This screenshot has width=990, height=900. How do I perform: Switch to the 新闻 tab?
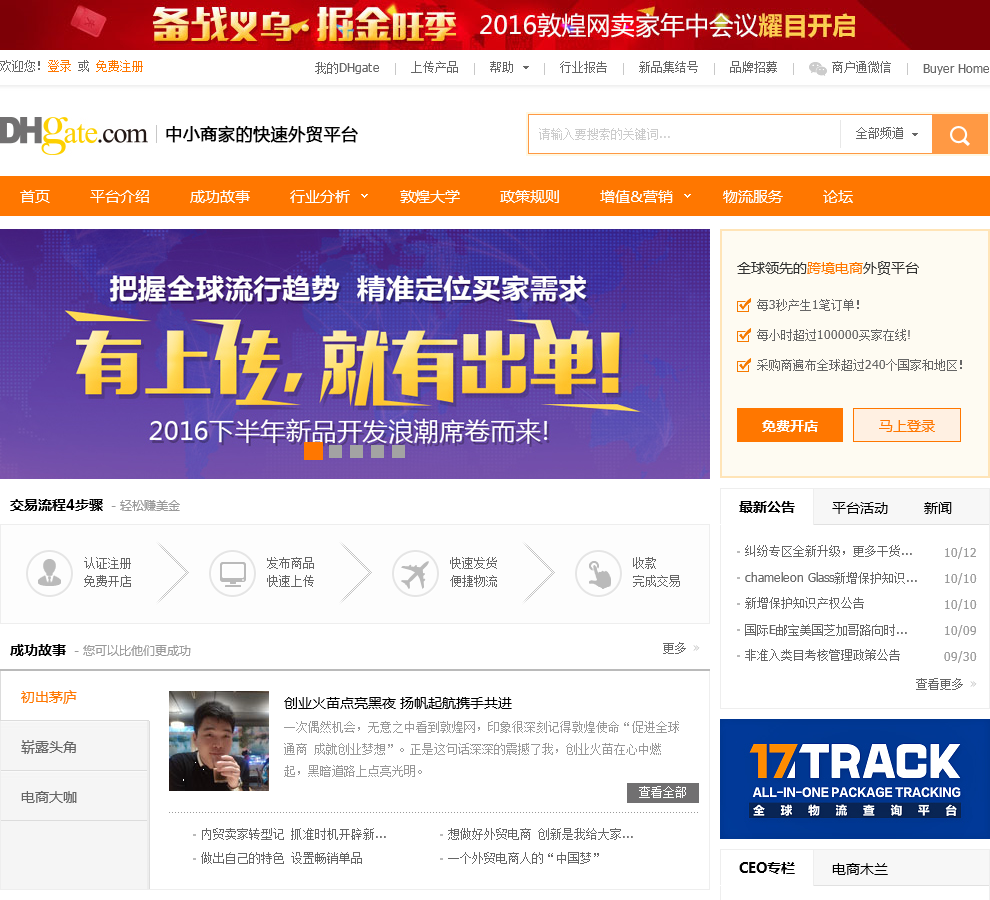[938, 508]
